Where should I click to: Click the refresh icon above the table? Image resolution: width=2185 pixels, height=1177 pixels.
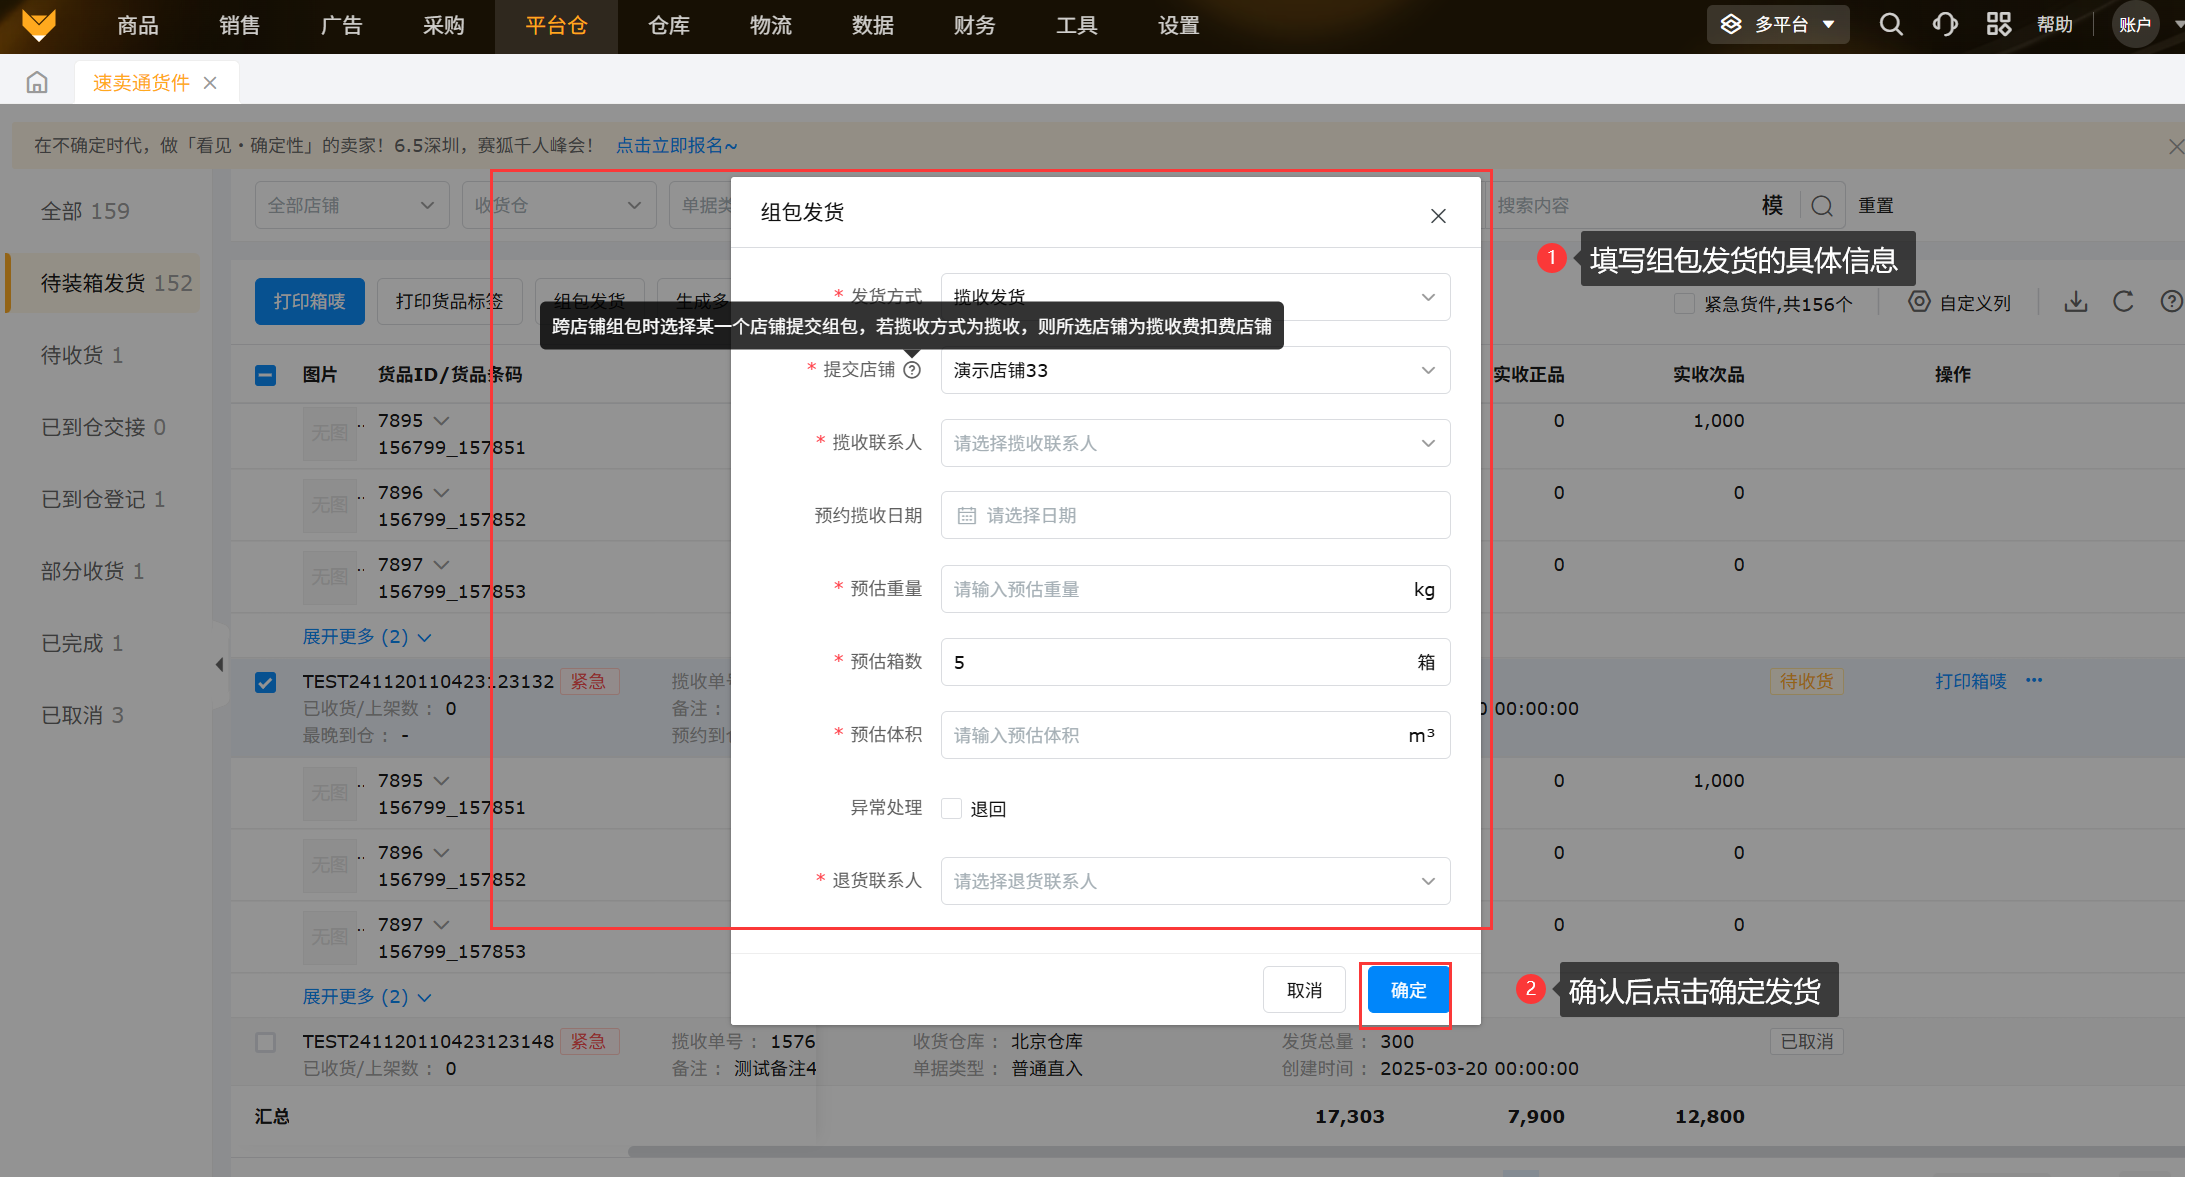coord(2123,302)
